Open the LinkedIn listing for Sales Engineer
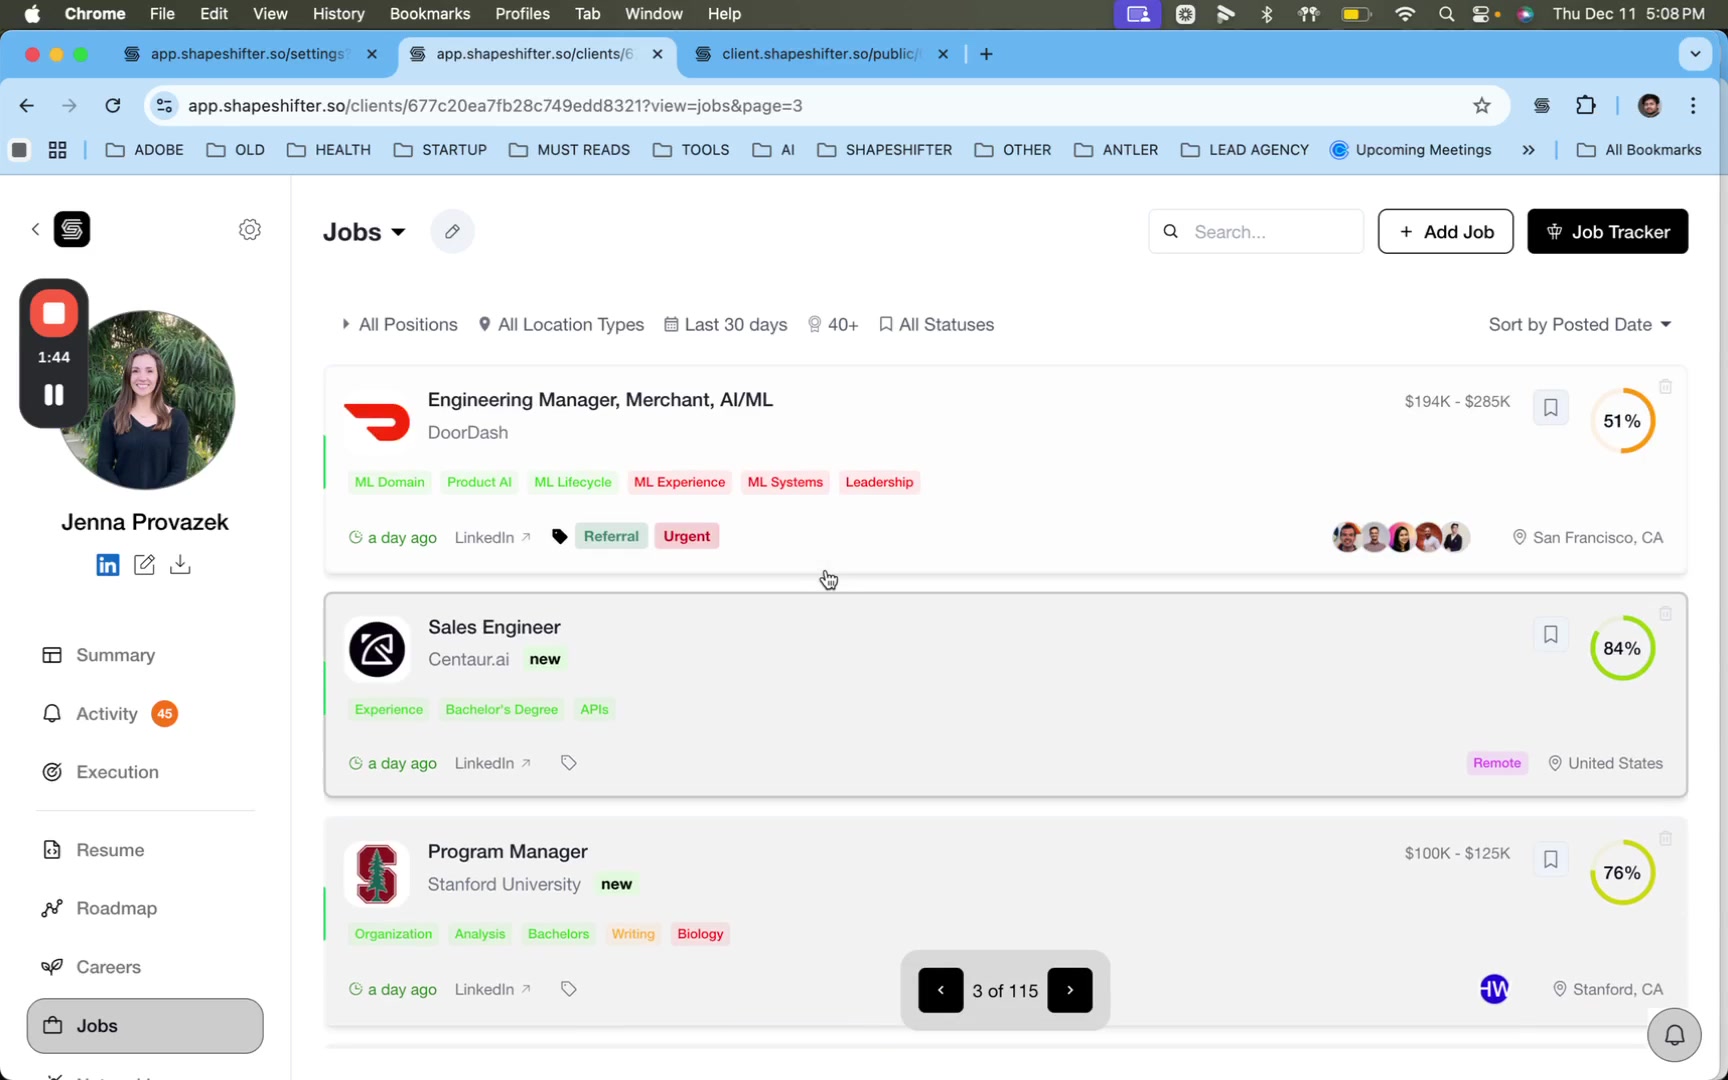The width and height of the screenshot is (1728, 1080). 491,762
